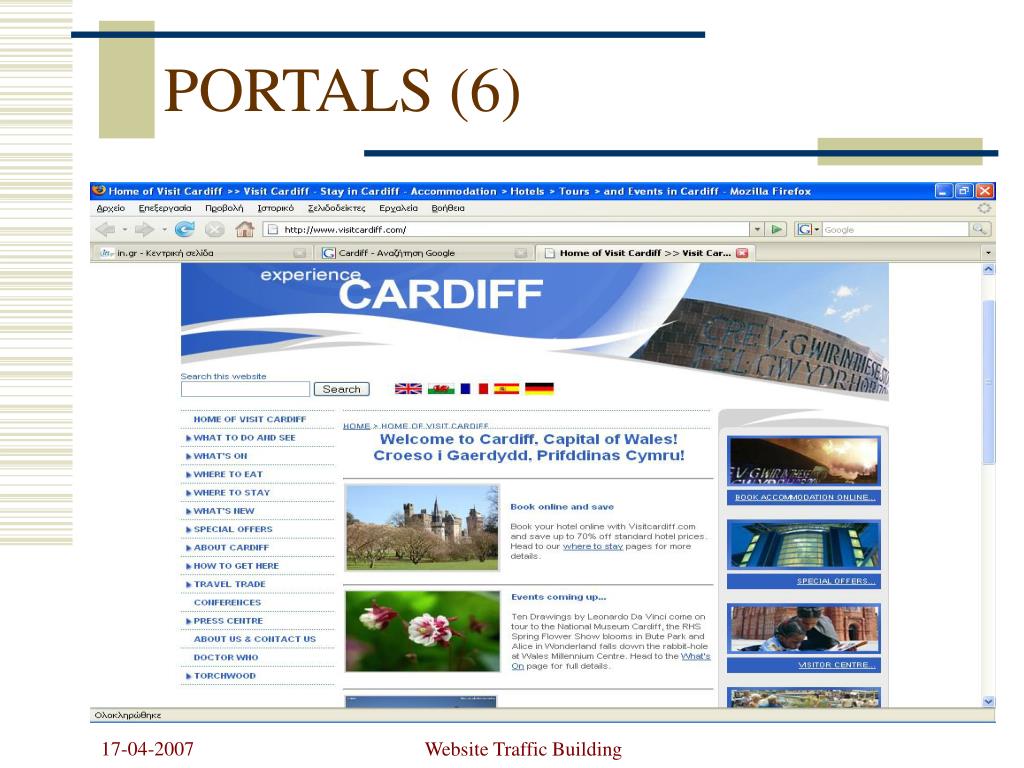Image resolution: width=1024 pixels, height=768 pixels.
Task: Open the list all tabs dropdown
Action: coord(988,253)
